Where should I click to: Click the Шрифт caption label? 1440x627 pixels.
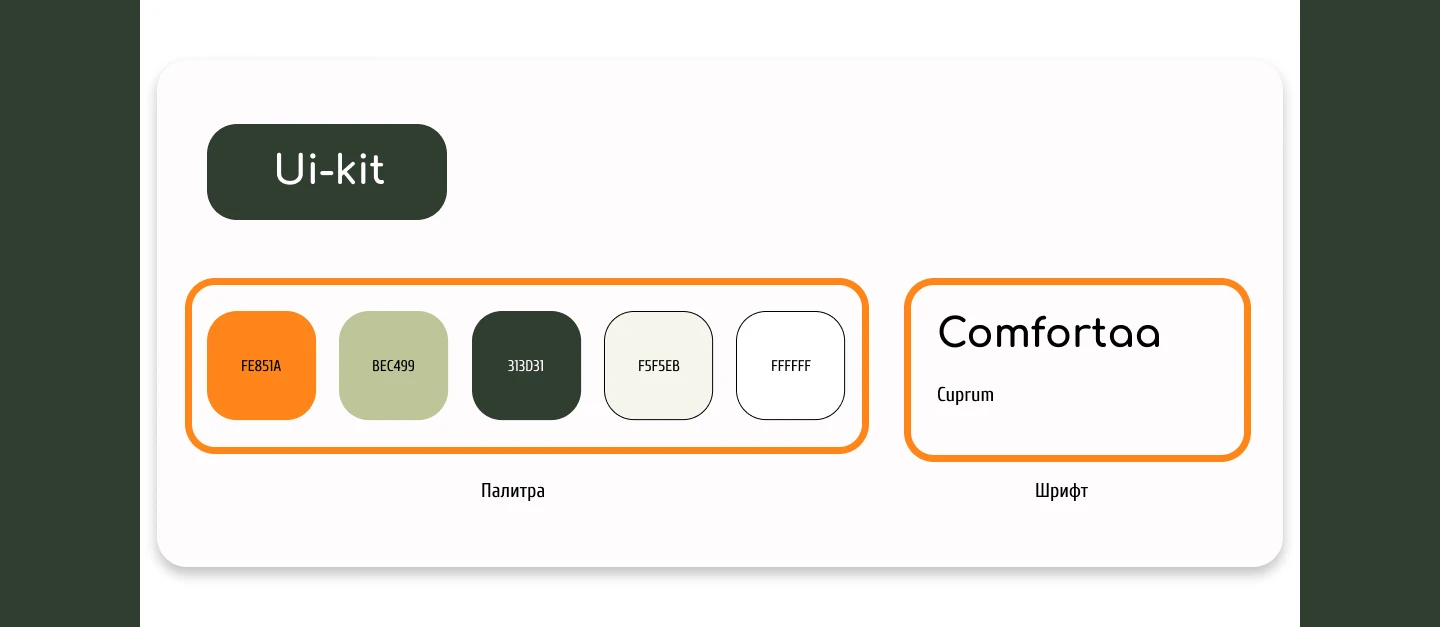pos(1061,491)
